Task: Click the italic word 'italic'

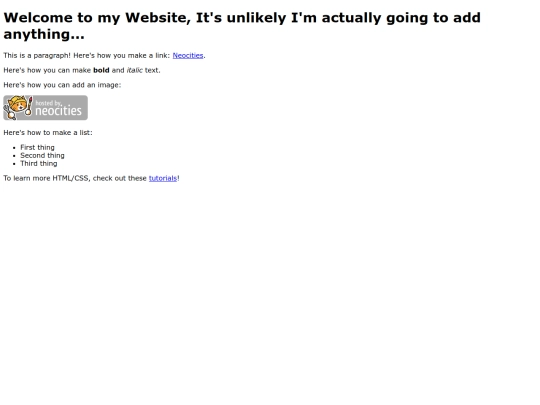Action: (135, 70)
